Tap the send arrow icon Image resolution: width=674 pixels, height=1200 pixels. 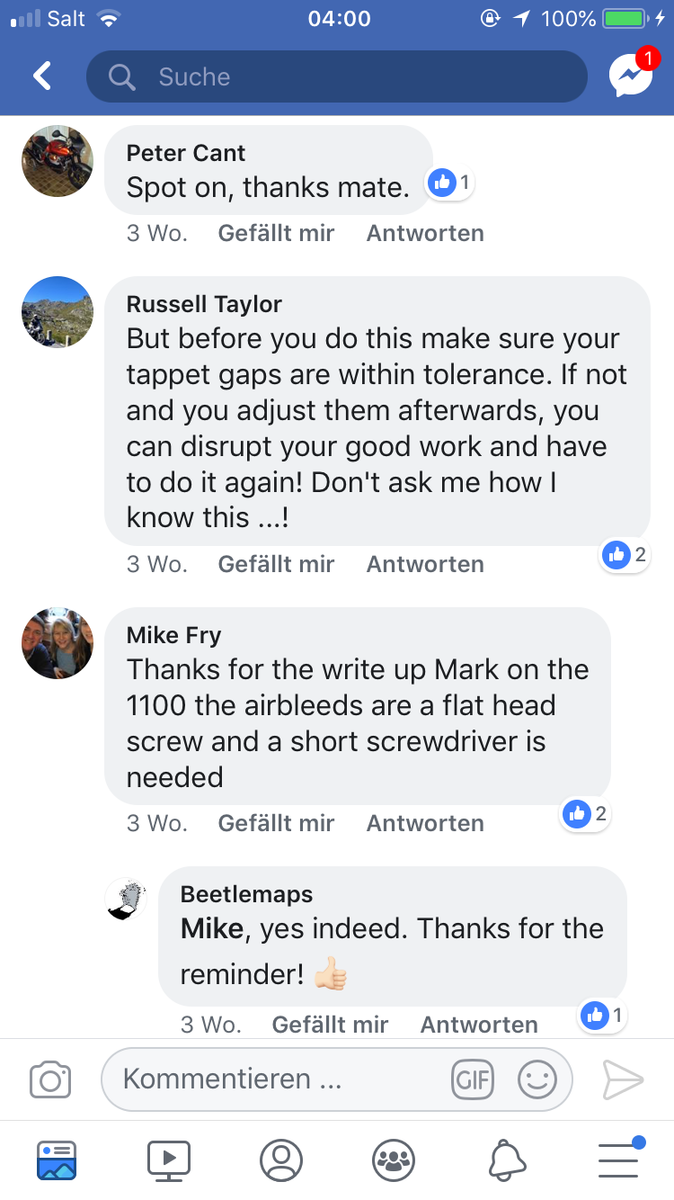(622, 1080)
